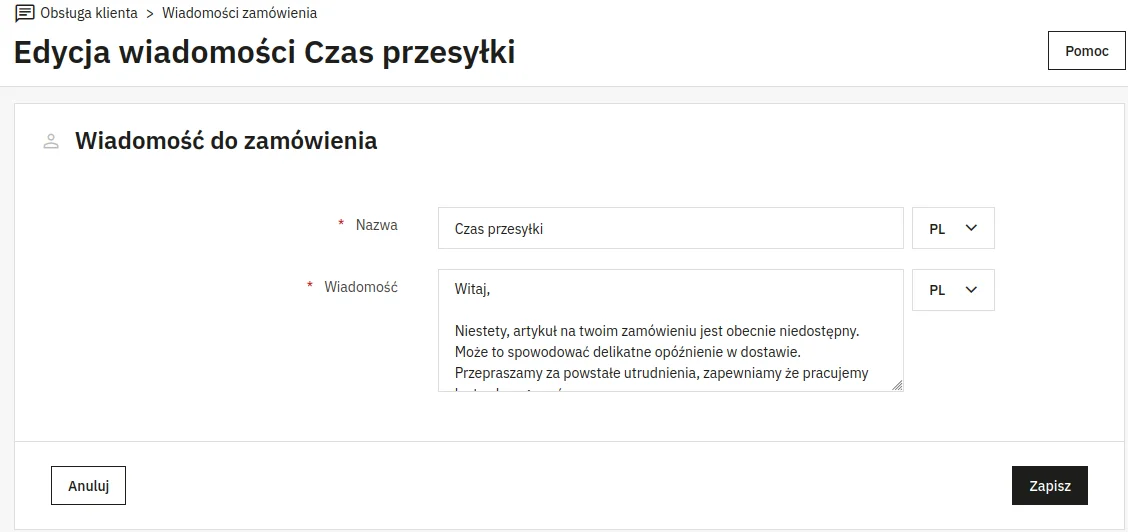The width and height of the screenshot is (1128, 532).
Task: Save the message with Zapisz
Action: coord(1050,486)
